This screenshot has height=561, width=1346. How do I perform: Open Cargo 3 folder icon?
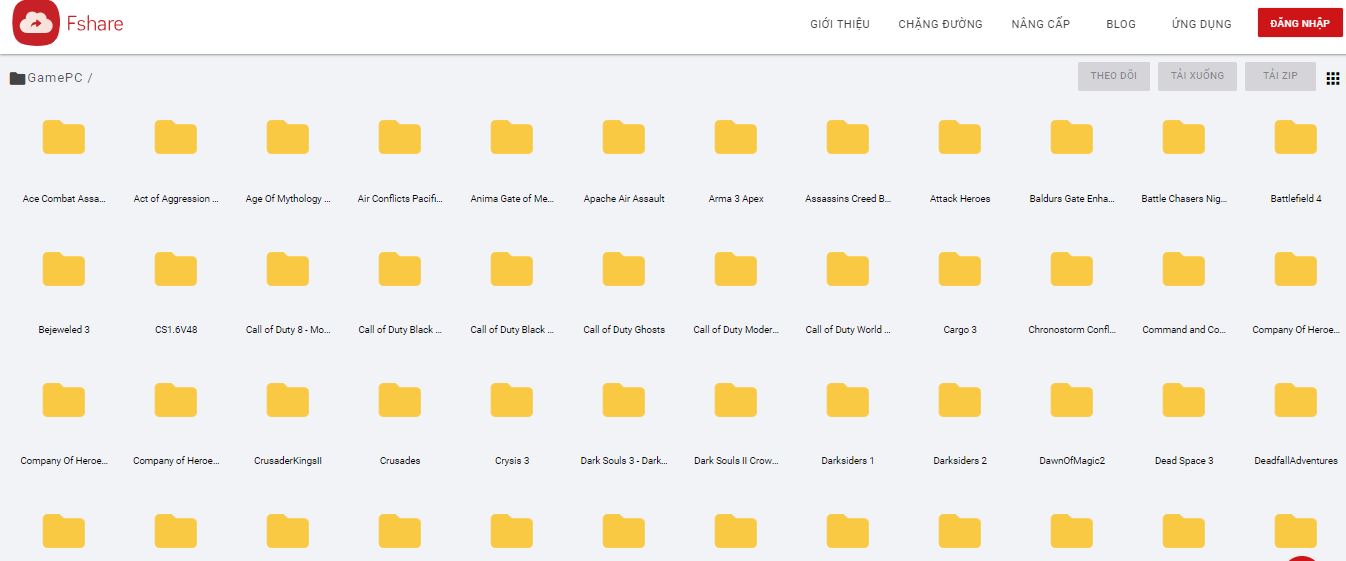click(960, 268)
